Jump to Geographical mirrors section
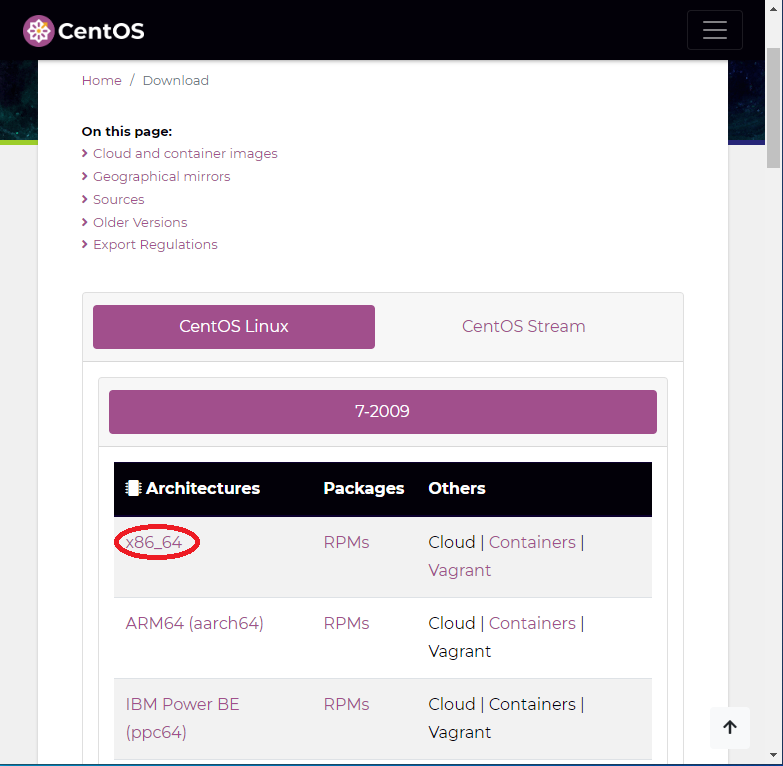 click(x=162, y=176)
